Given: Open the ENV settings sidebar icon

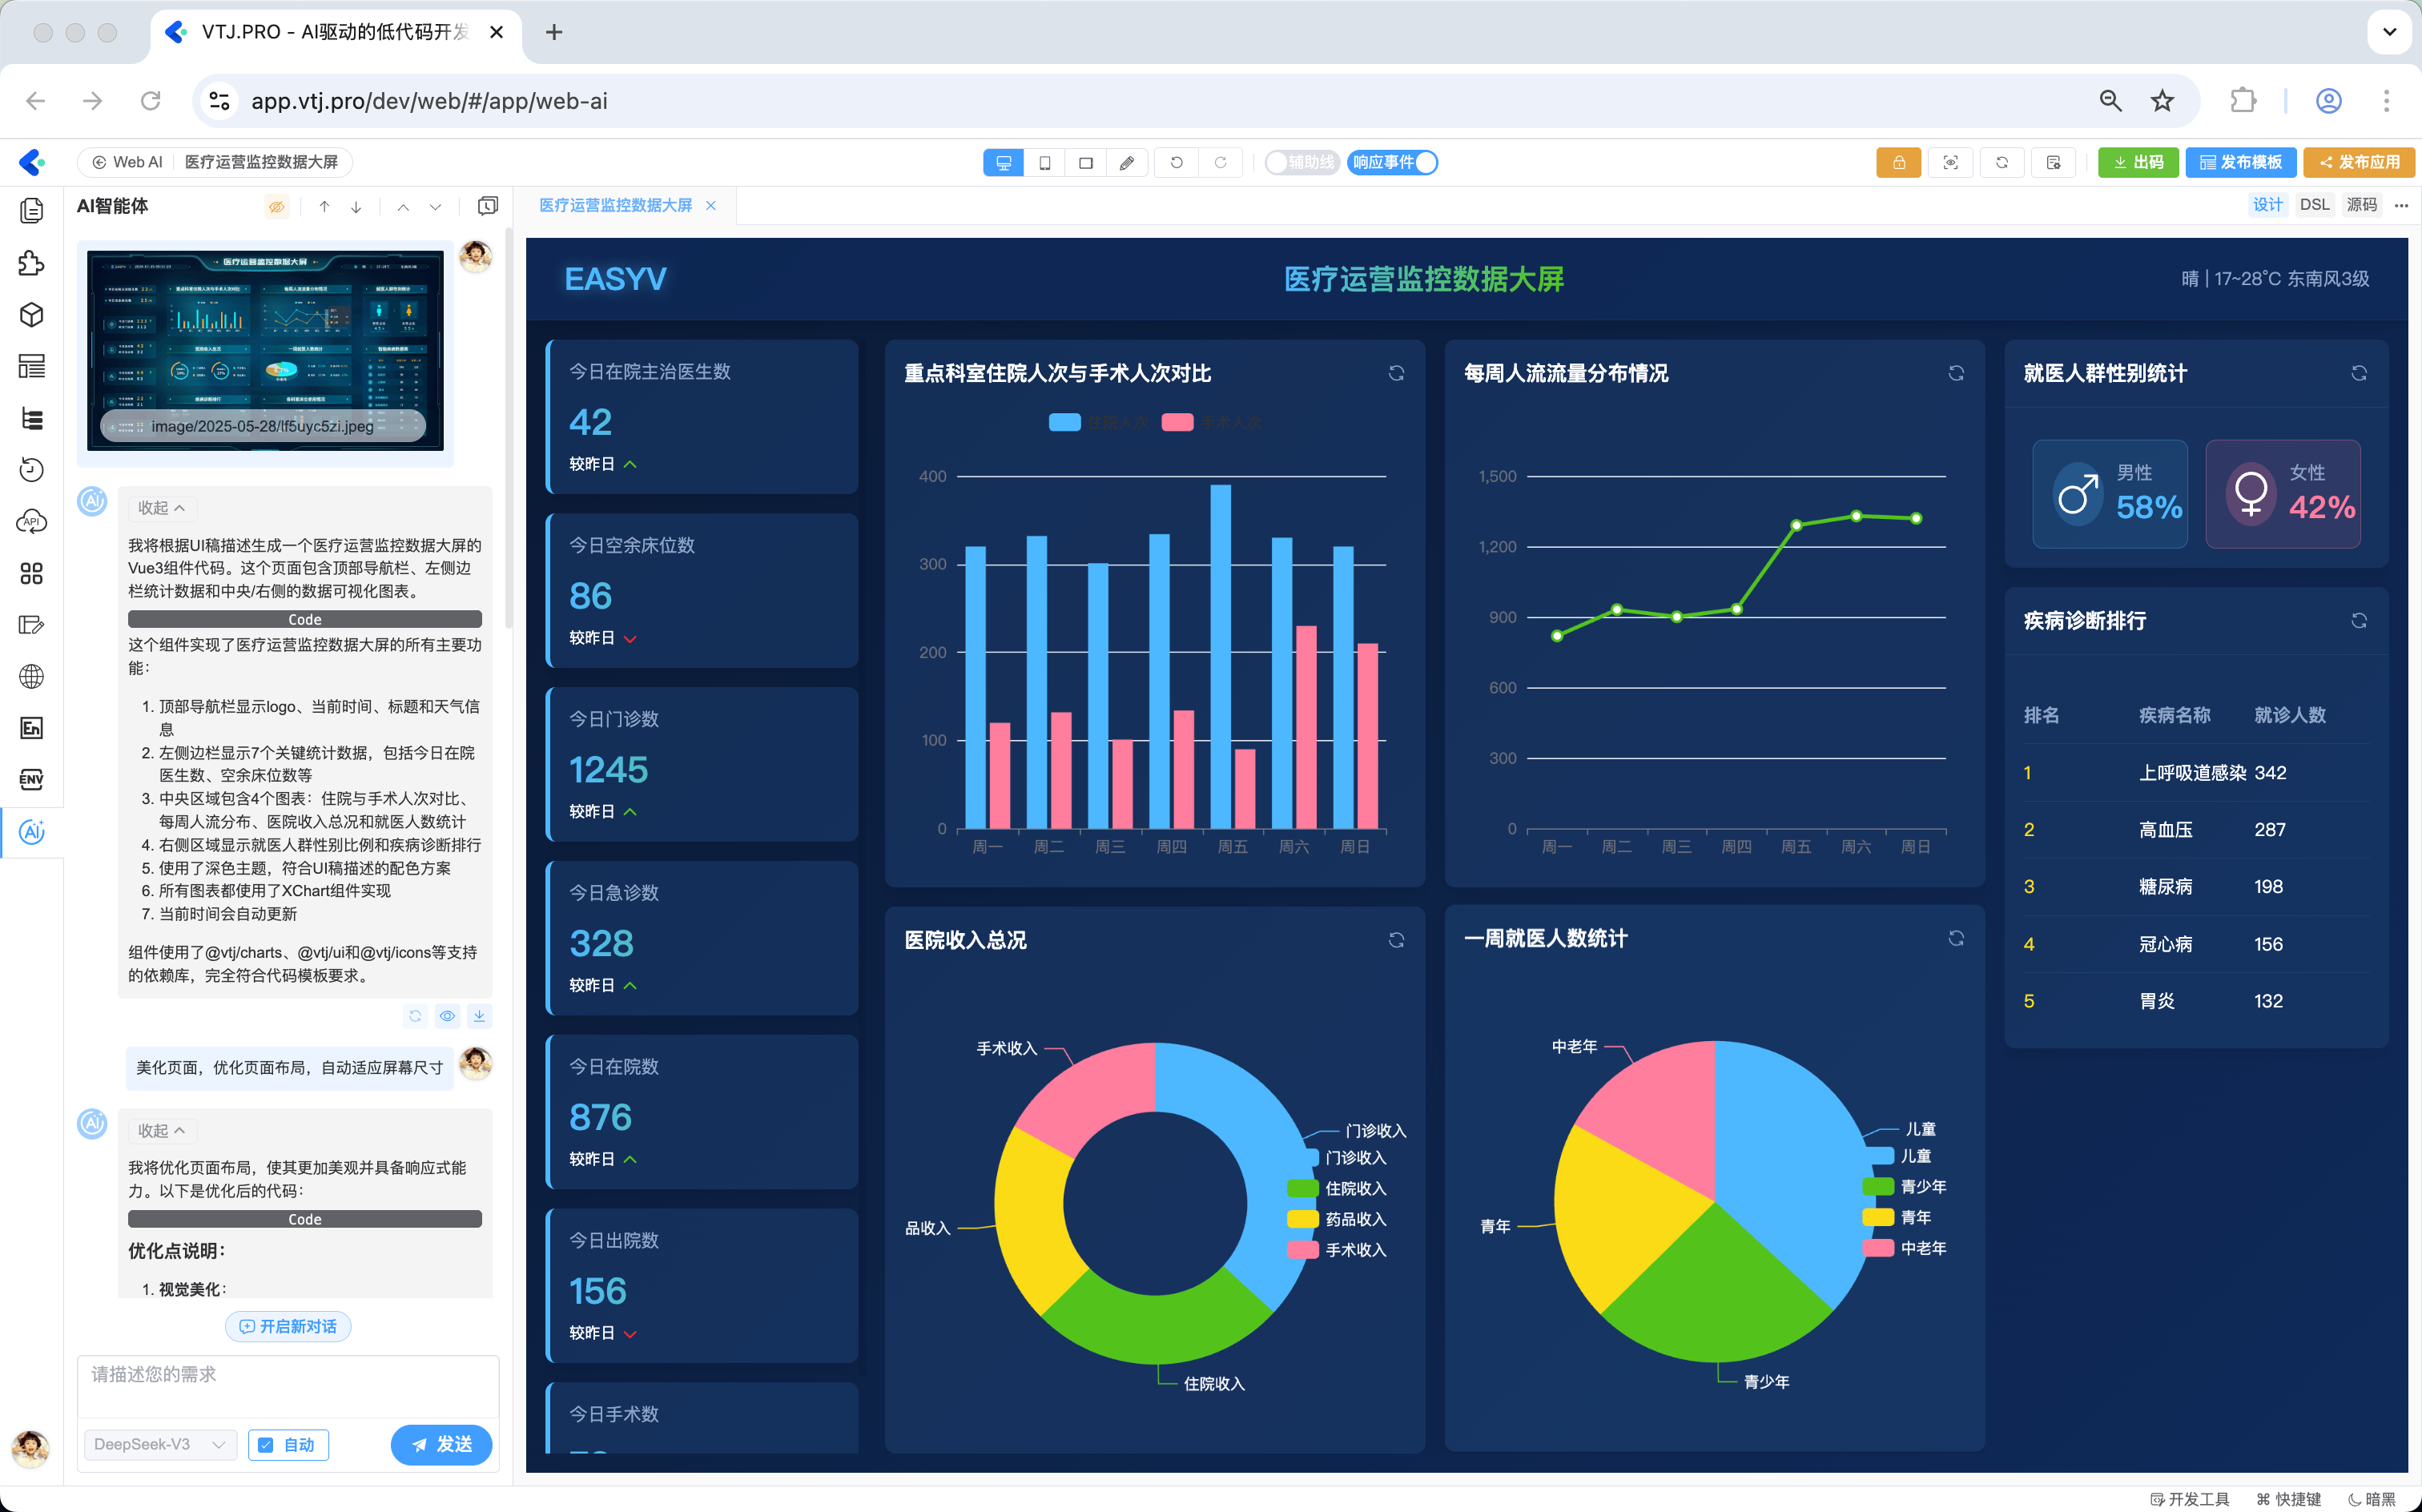Looking at the screenshot, I should pos(31,779).
